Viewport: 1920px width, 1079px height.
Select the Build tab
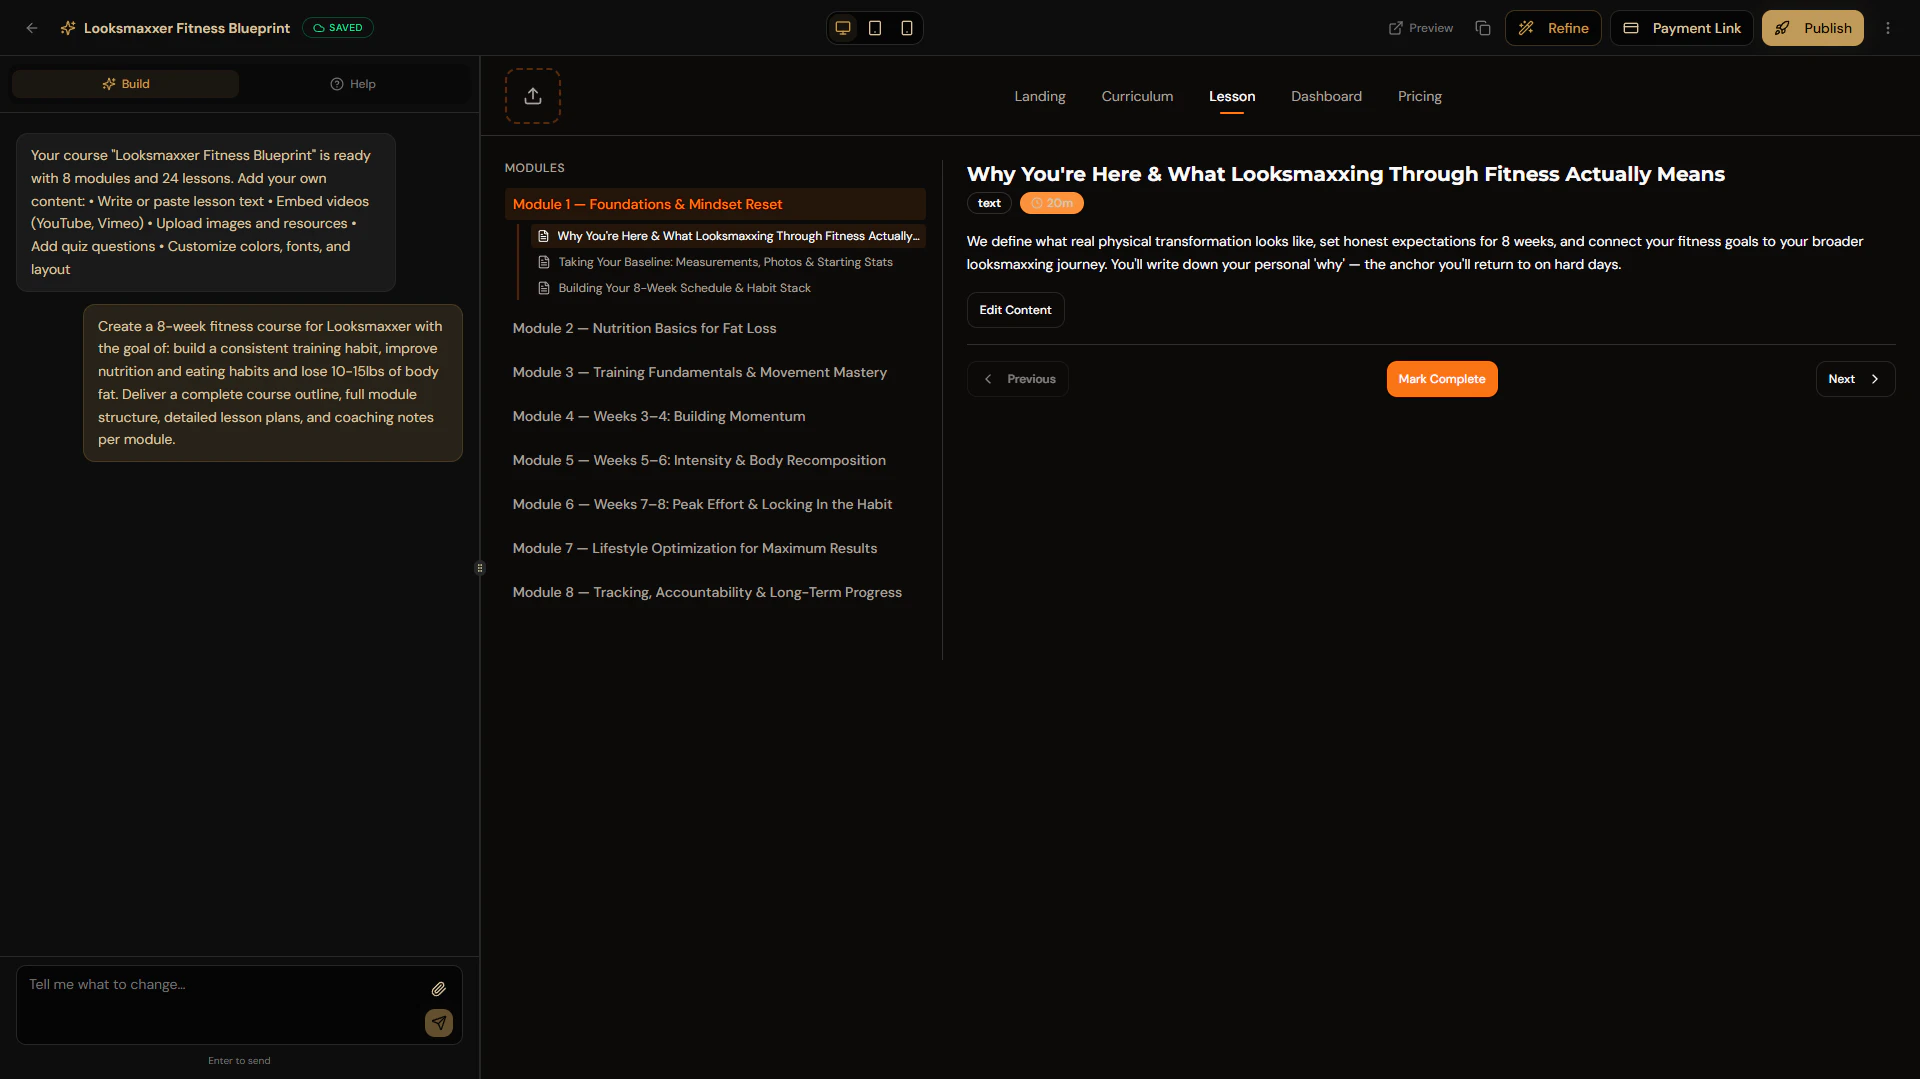[125, 84]
